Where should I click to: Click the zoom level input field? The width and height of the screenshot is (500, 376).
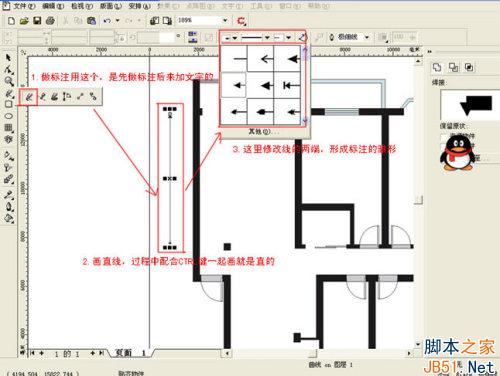pos(199,21)
